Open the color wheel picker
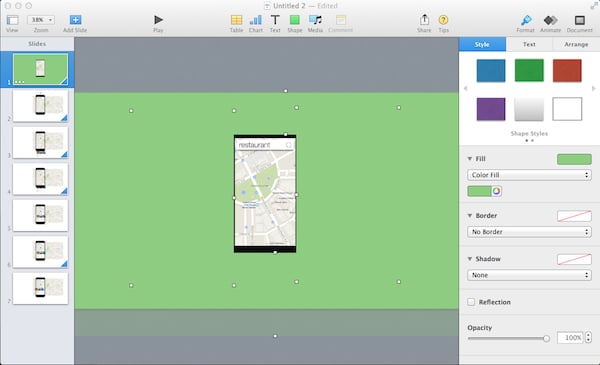This screenshot has height=365, width=600. pos(496,191)
